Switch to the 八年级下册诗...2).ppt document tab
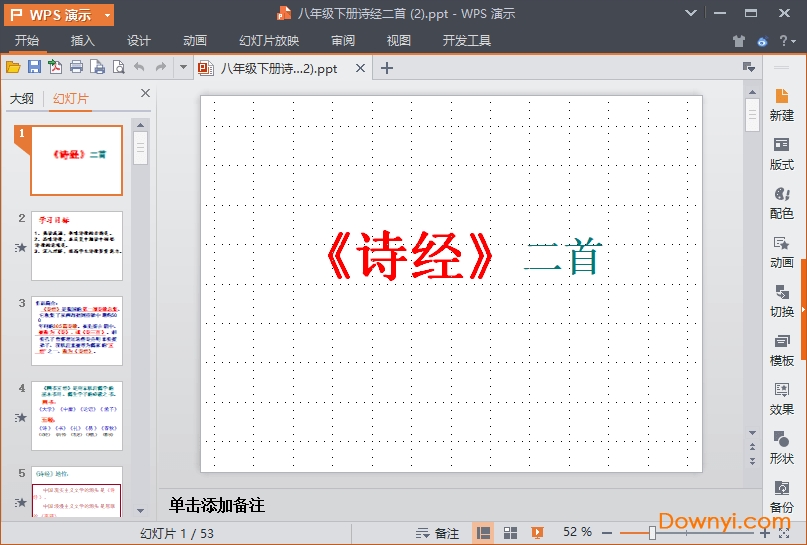This screenshot has width=807, height=545. pos(279,68)
